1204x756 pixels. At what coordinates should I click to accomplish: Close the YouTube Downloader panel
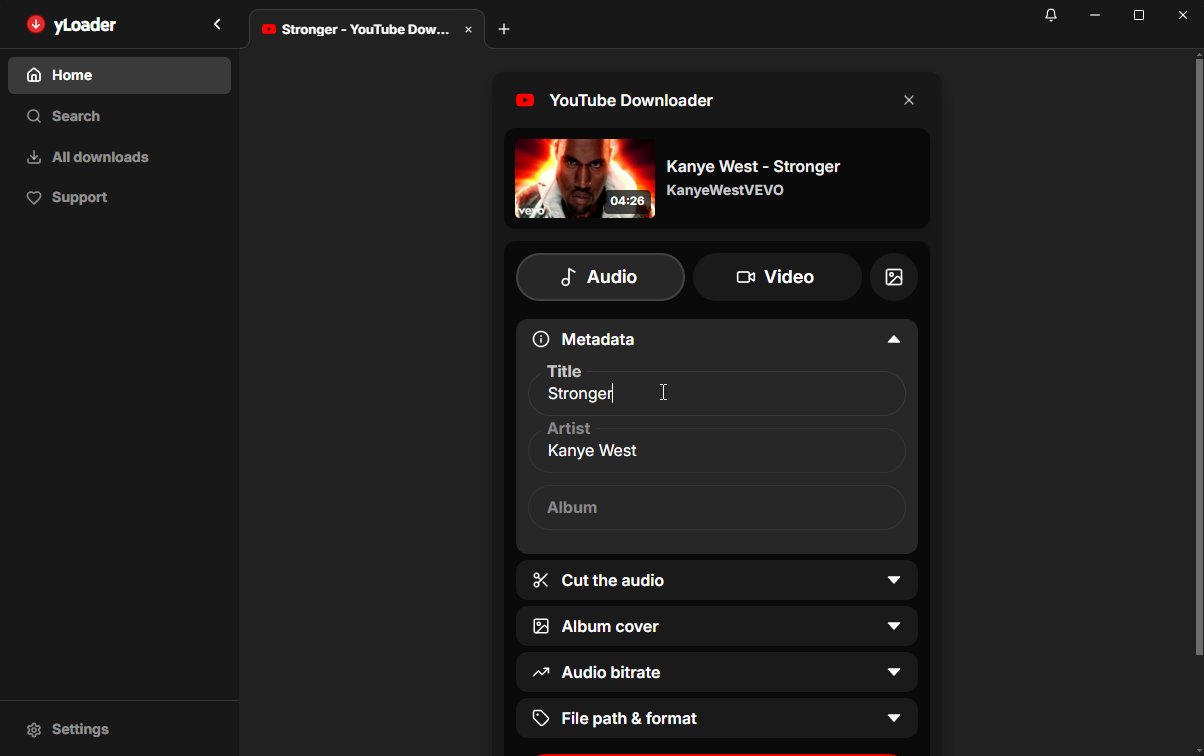click(x=909, y=100)
